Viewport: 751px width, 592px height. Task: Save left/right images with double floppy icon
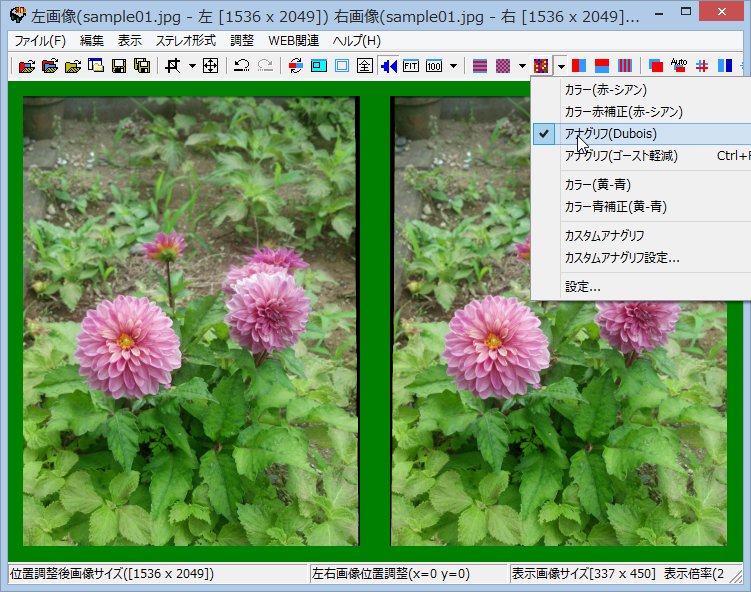142,66
